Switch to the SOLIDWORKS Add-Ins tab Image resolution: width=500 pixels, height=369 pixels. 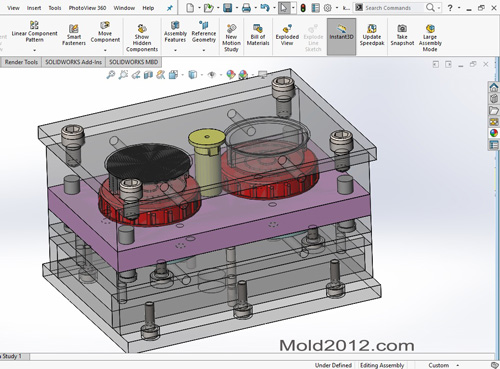pyautogui.click(x=73, y=62)
